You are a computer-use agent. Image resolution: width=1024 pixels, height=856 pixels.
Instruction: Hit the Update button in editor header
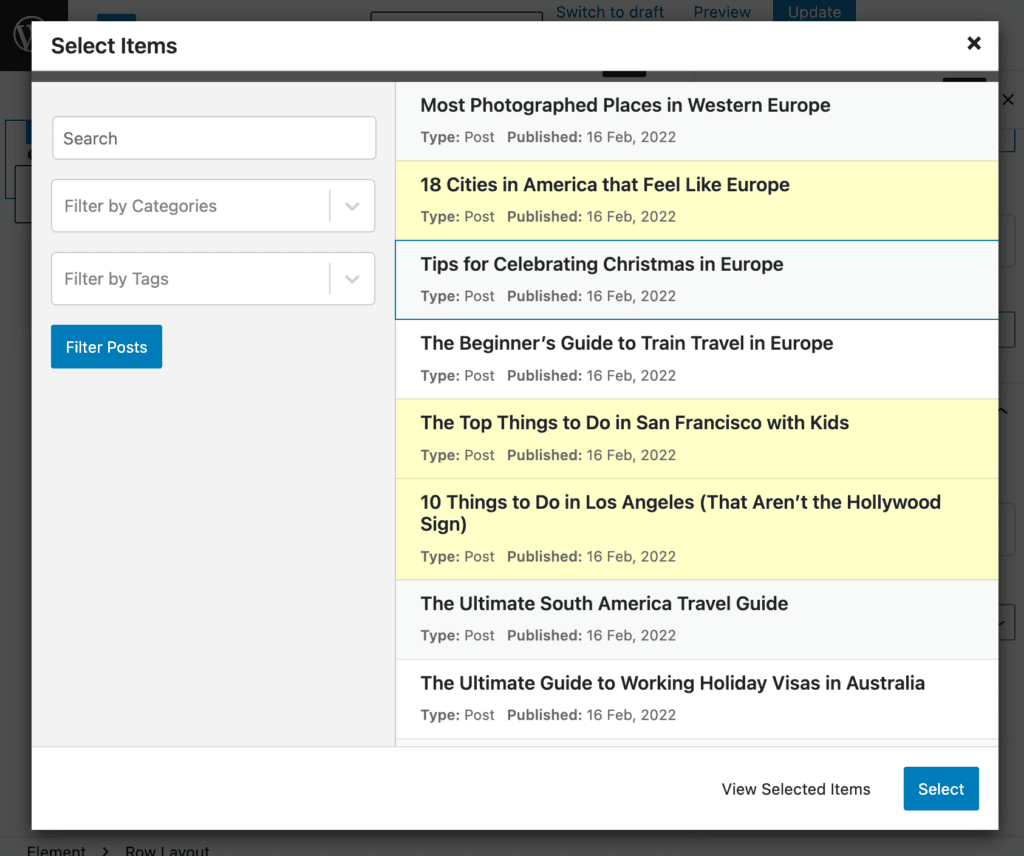814,12
